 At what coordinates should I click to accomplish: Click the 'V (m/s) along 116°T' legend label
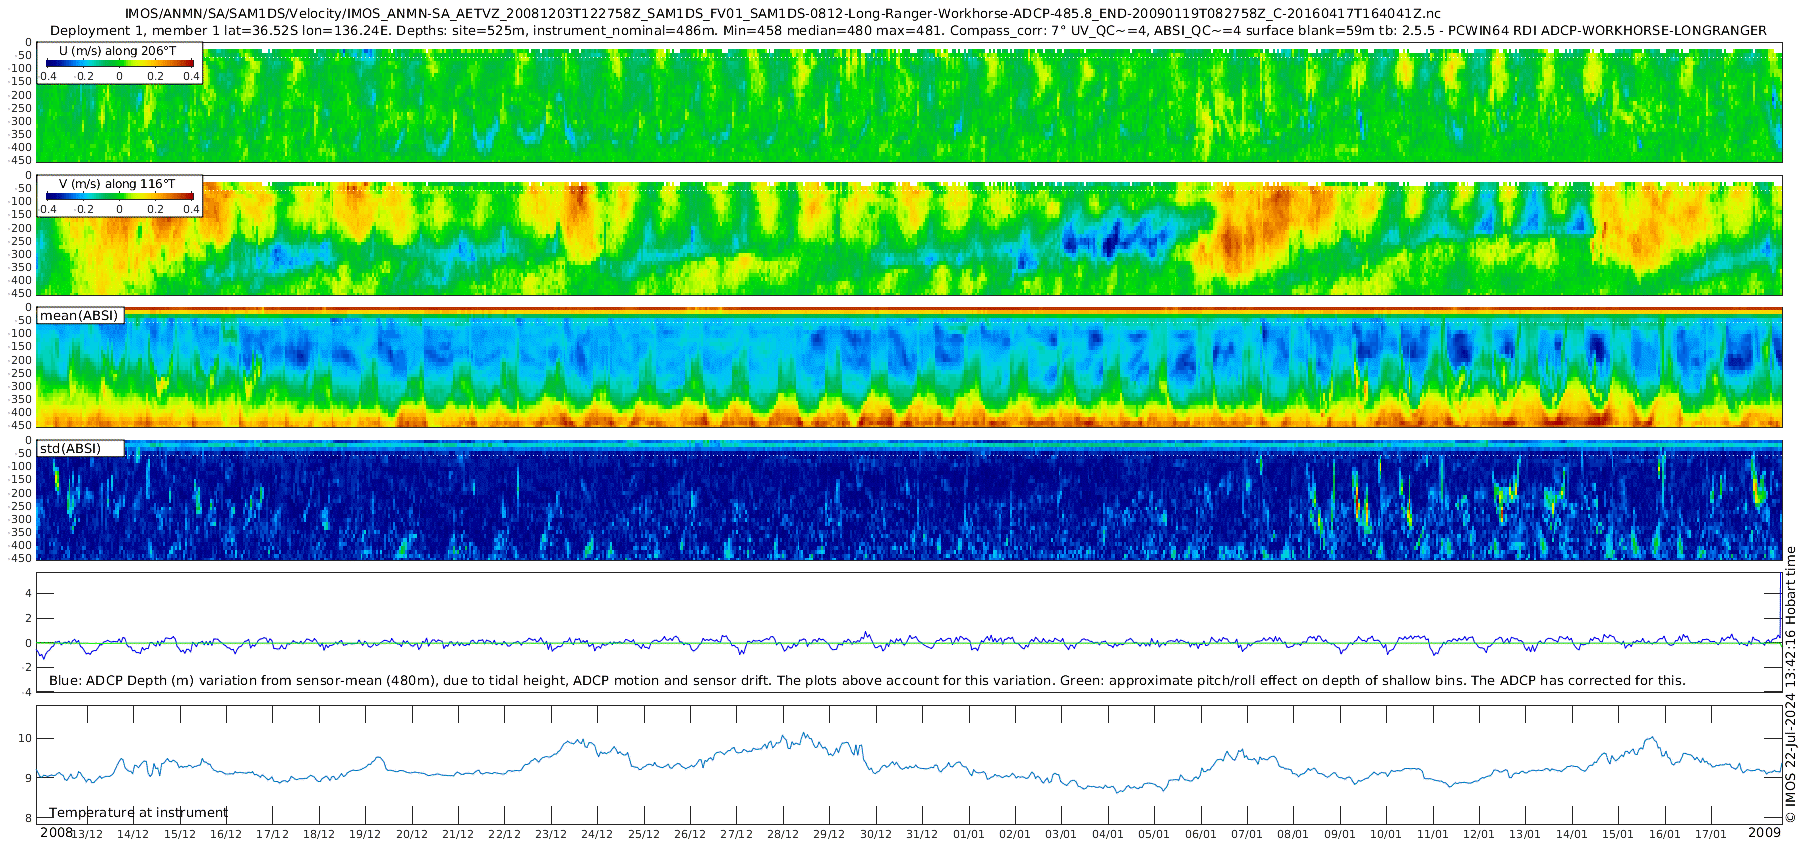117,184
